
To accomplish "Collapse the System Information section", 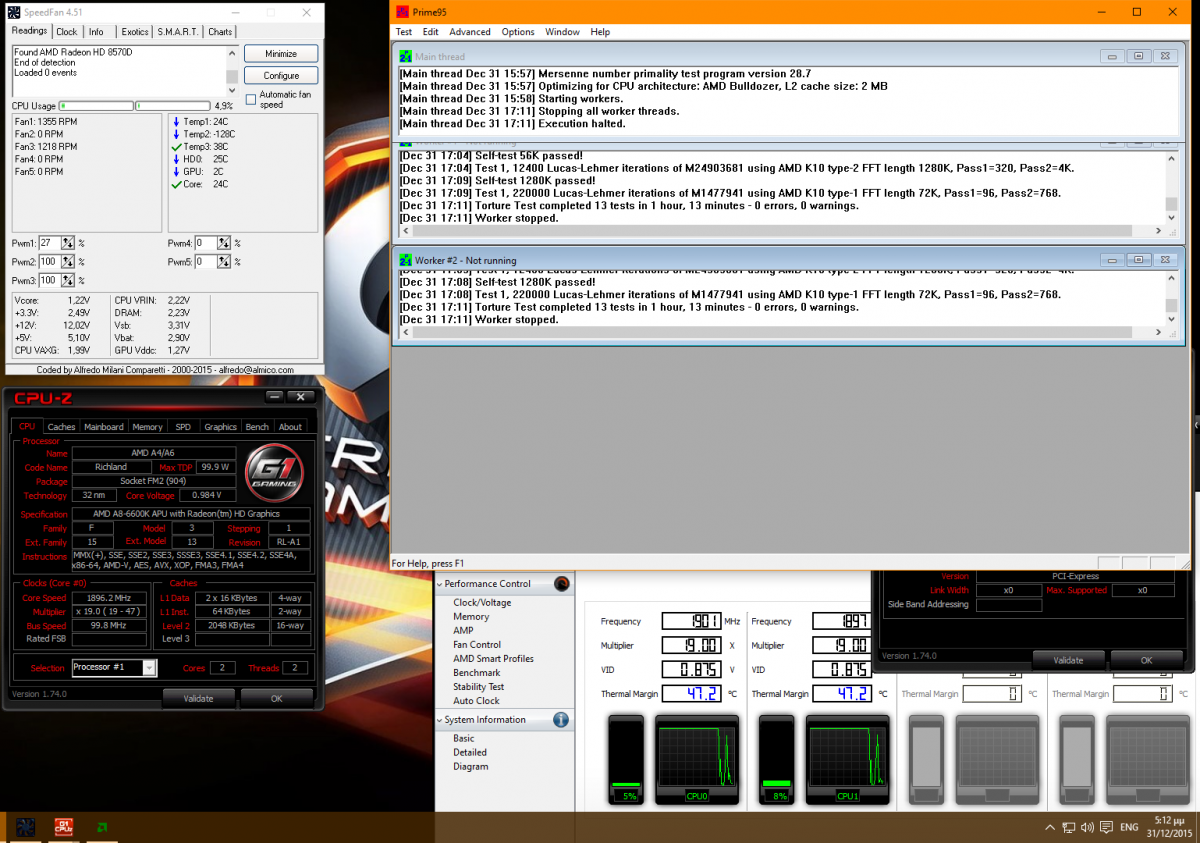I will [440, 720].
